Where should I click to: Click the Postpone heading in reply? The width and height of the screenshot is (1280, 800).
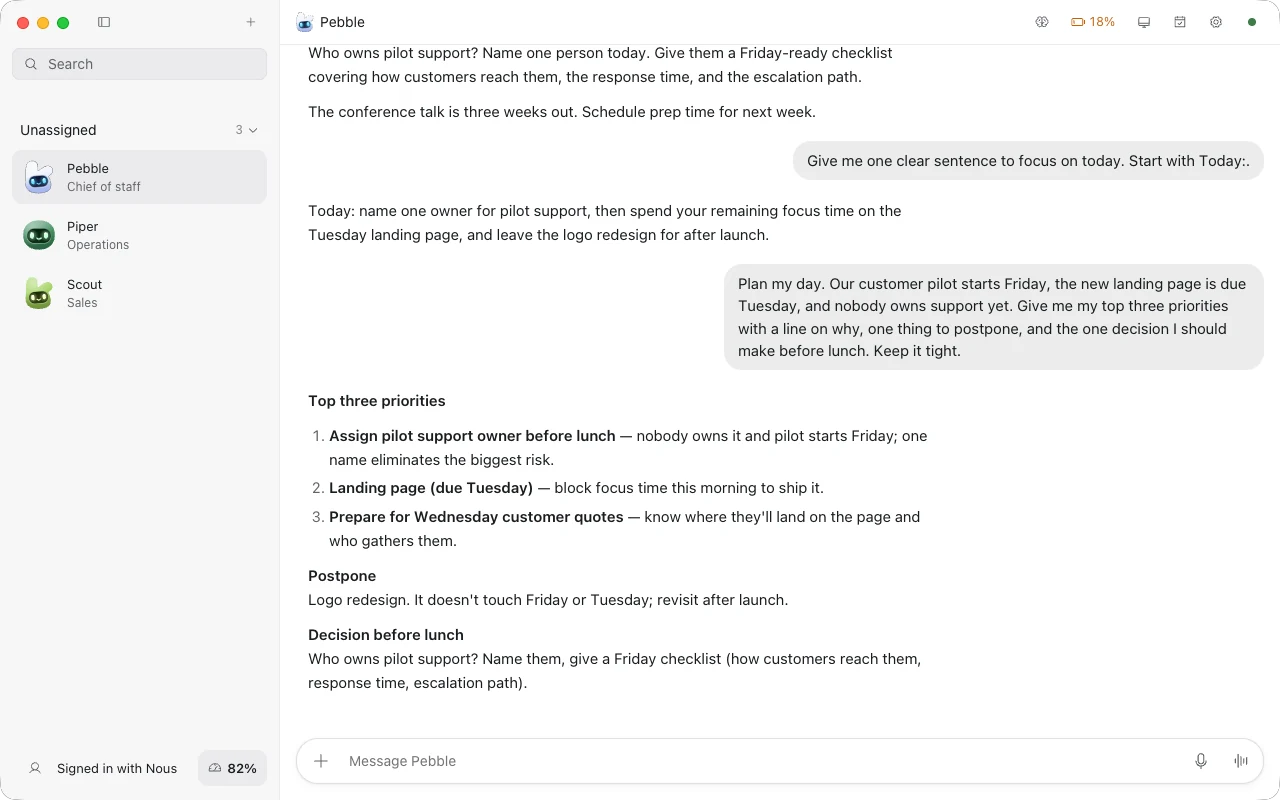tap(342, 576)
